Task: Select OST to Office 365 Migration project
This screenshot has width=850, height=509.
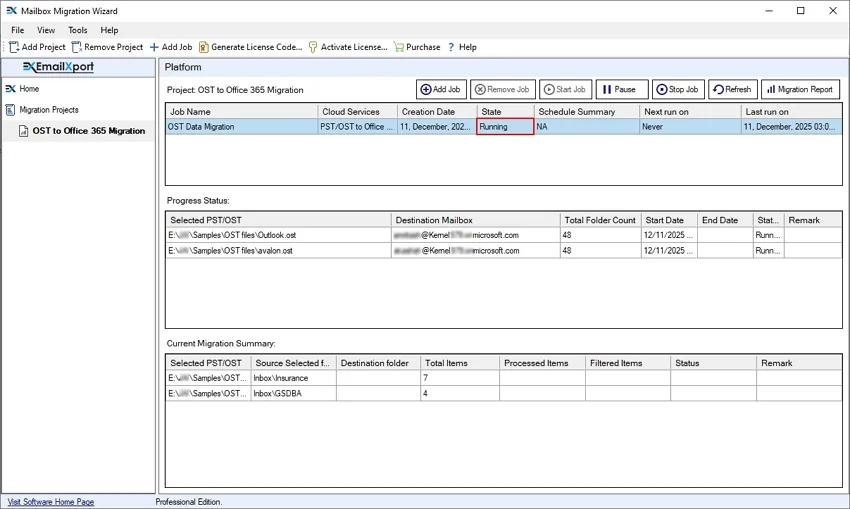Action: pos(89,131)
